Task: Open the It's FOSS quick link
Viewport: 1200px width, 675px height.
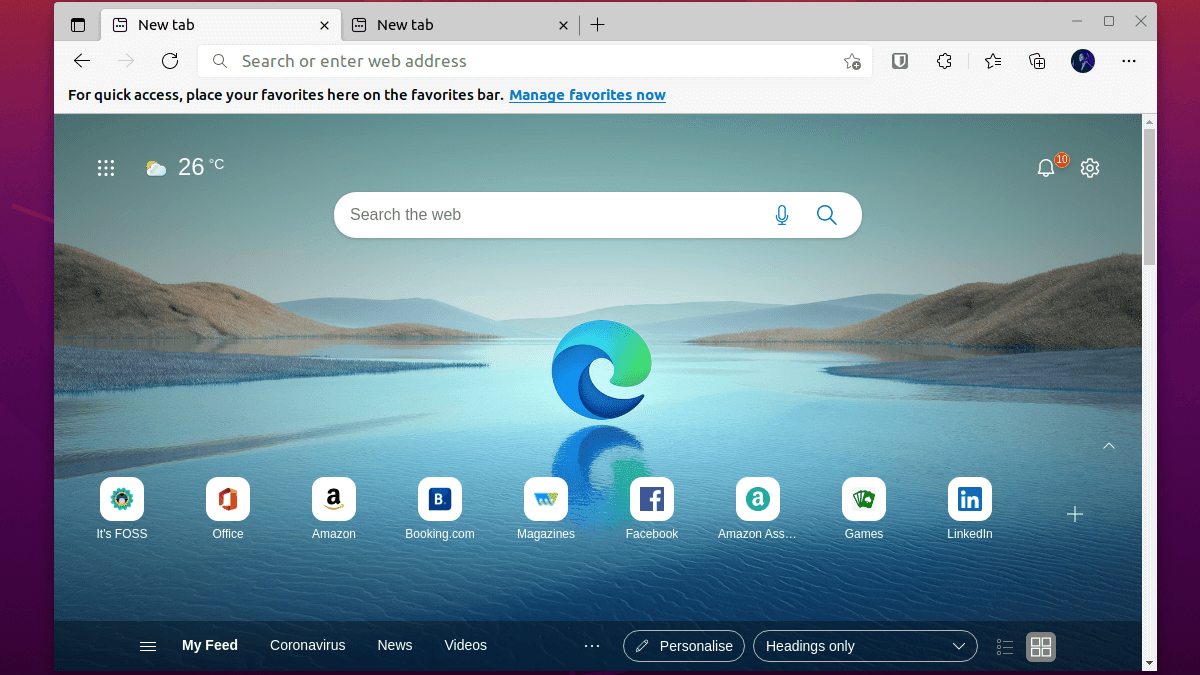Action: pyautogui.click(x=122, y=509)
